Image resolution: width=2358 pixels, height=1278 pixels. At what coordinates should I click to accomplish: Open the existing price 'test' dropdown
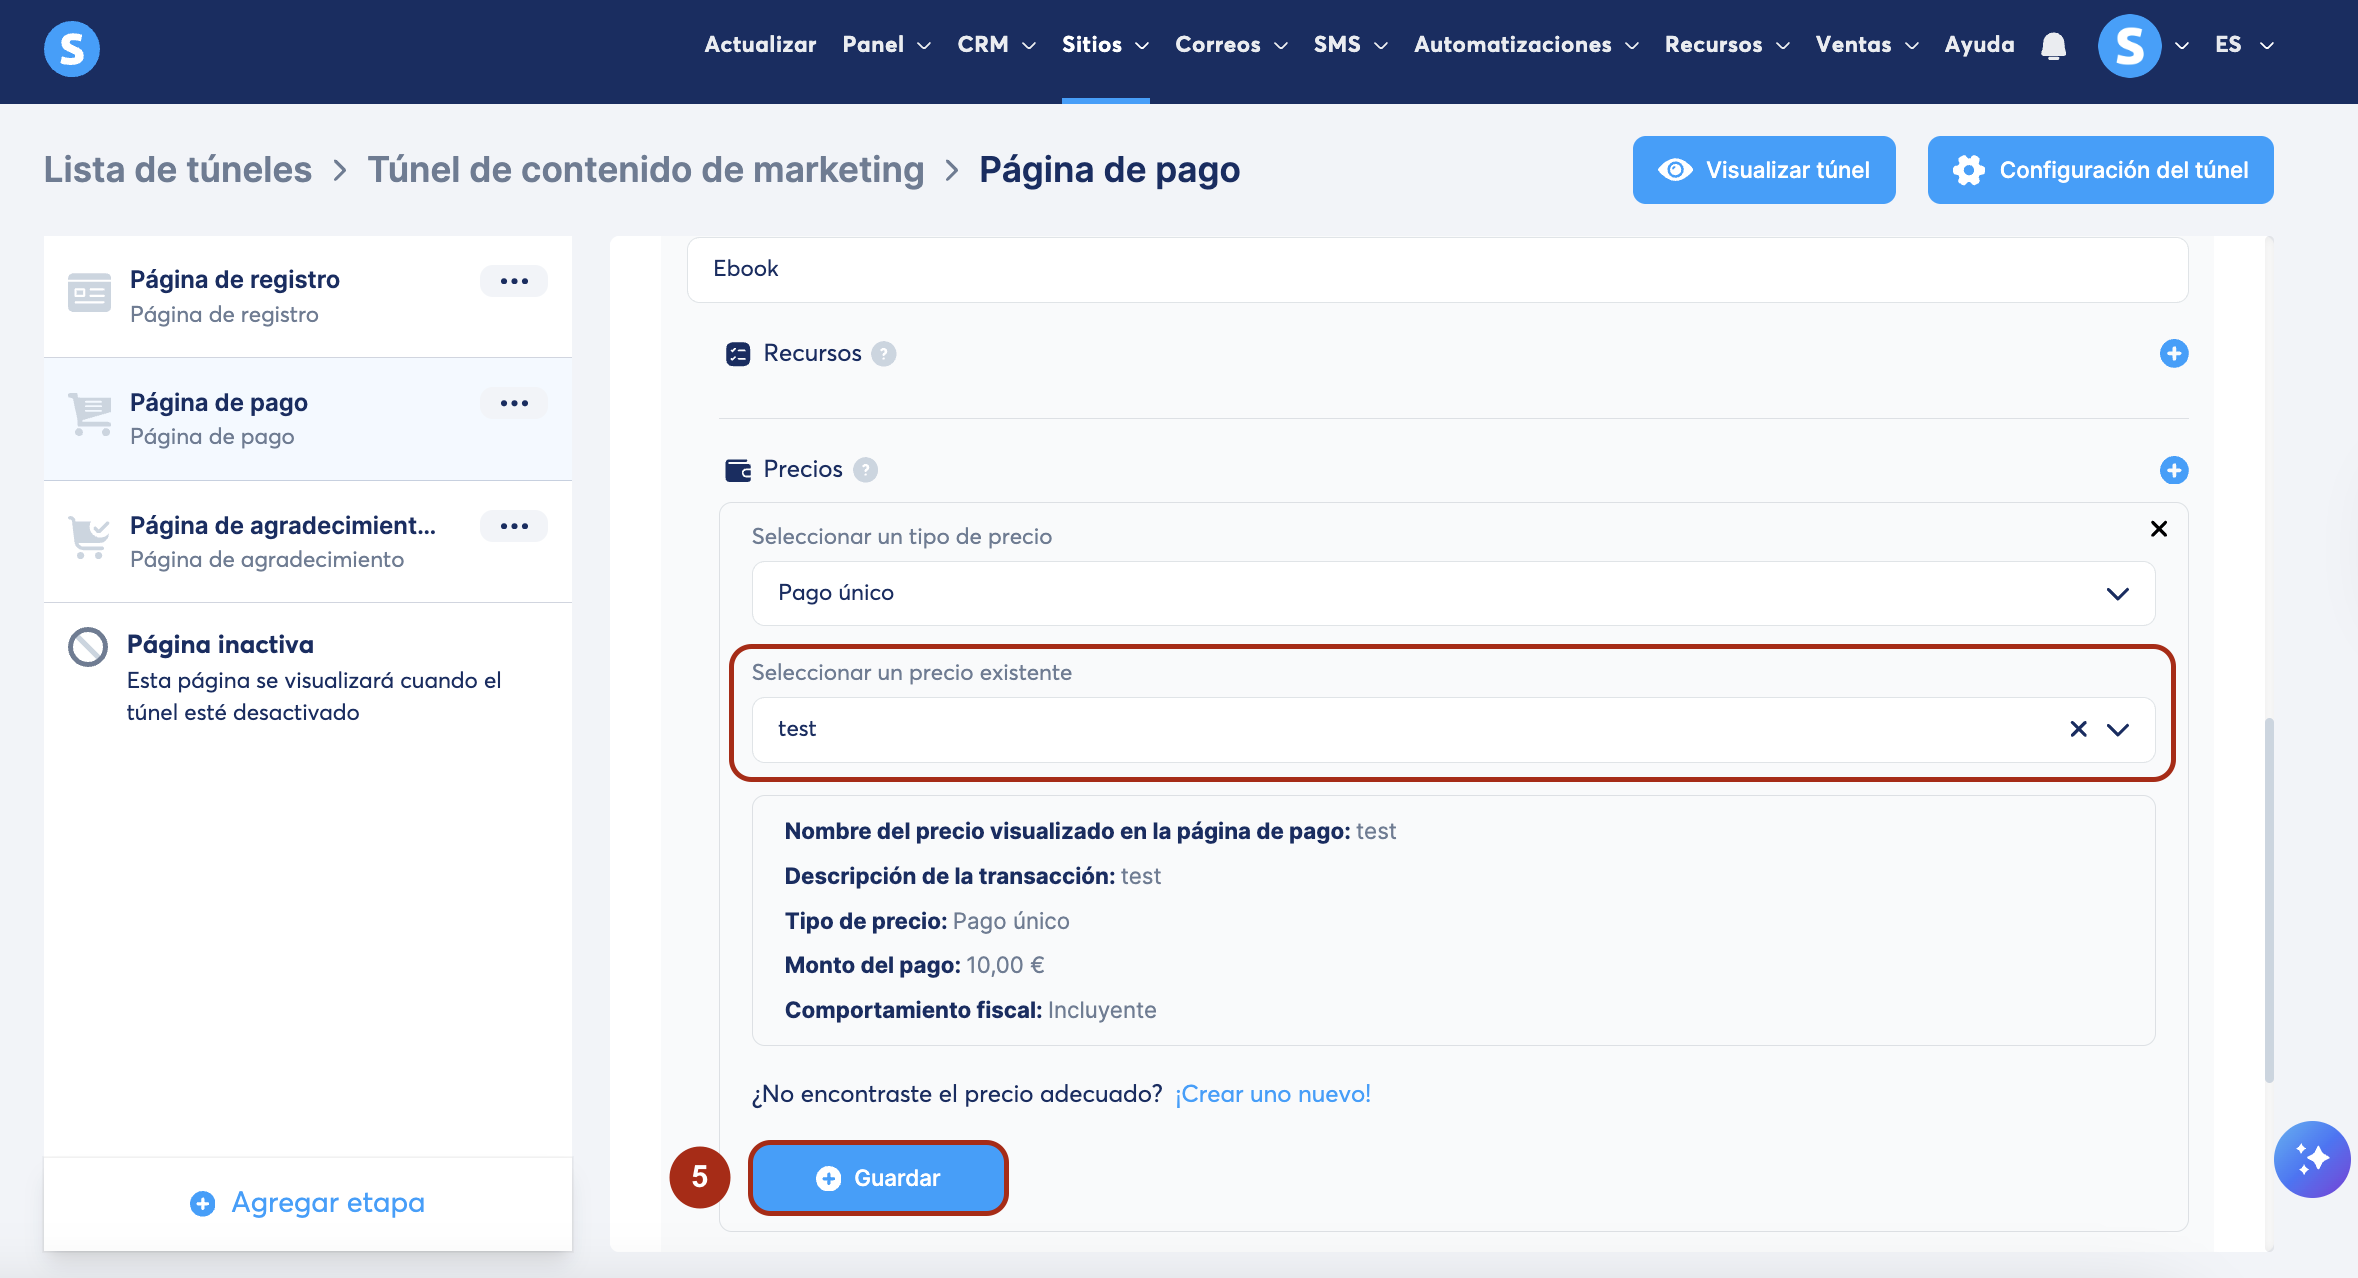[2117, 729]
